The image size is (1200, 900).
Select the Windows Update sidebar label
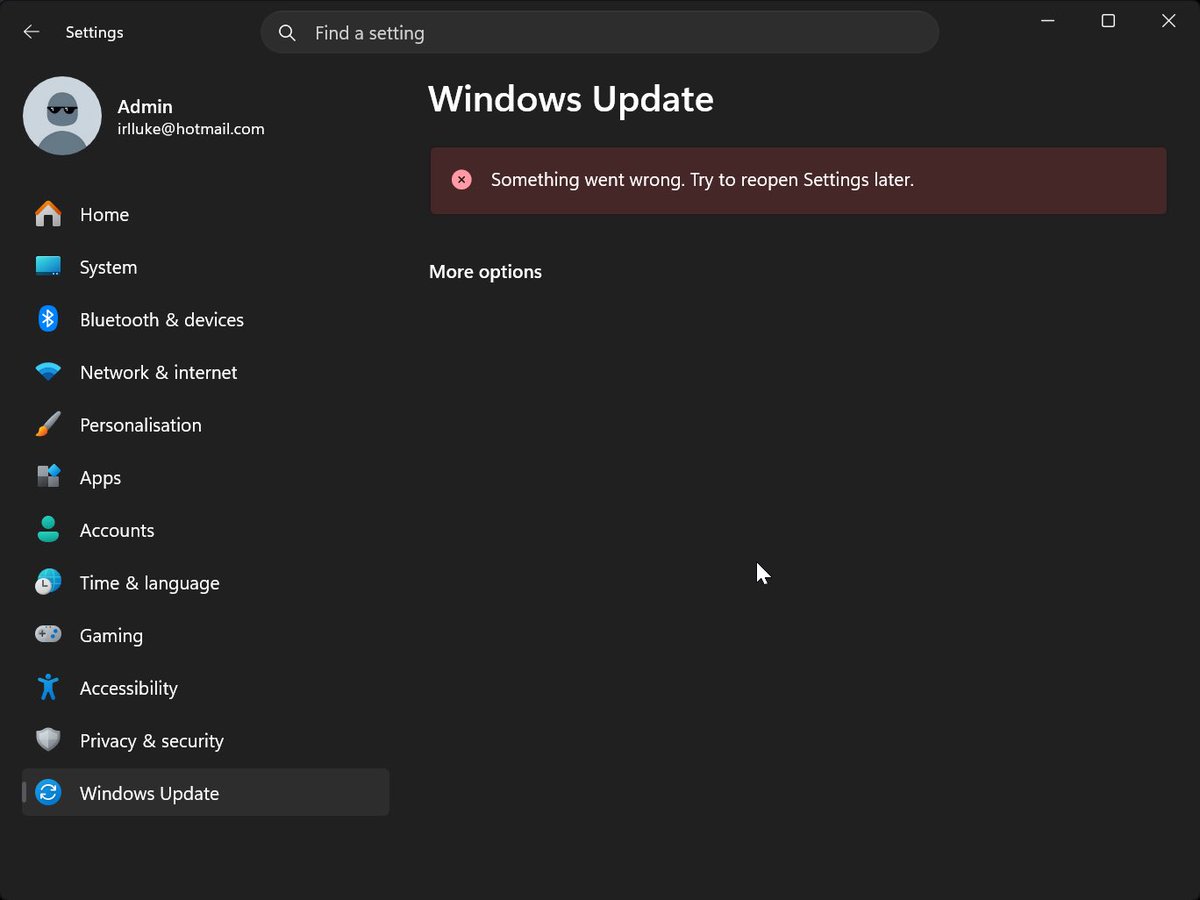coord(149,793)
